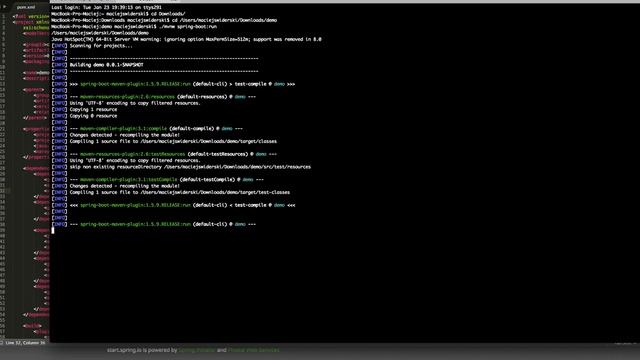
Task: Click the final spring-boot-maven-plugin run line
Action: point(153,224)
